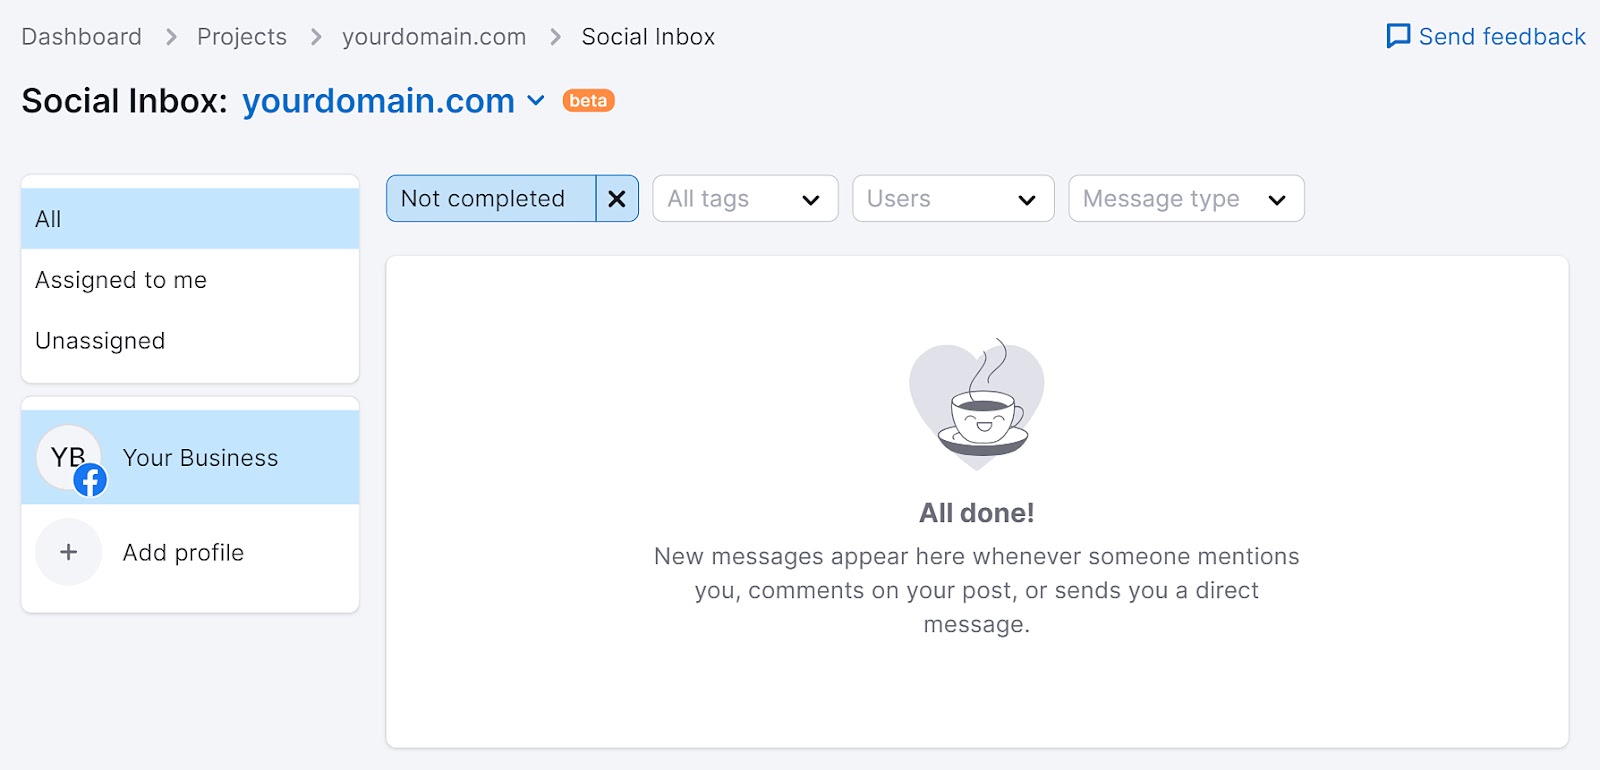
Task: Click the plus icon for Add profile
Action: tap(68, 552)
